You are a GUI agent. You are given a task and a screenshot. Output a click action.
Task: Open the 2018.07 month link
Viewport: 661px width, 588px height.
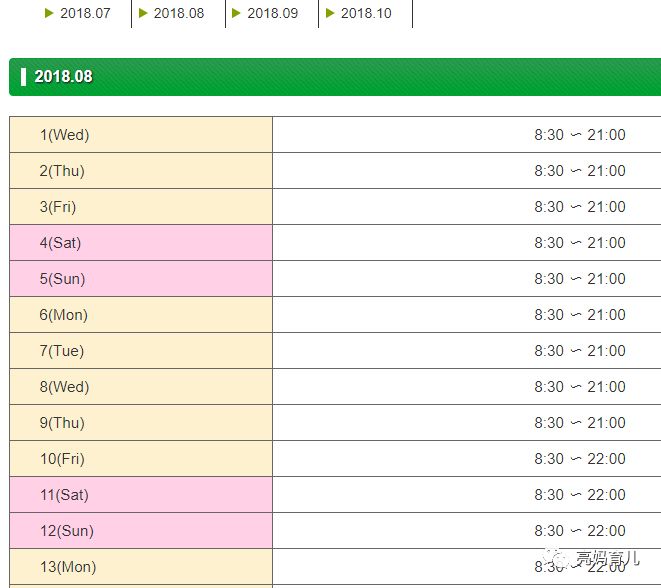click(x=85, y=13)
